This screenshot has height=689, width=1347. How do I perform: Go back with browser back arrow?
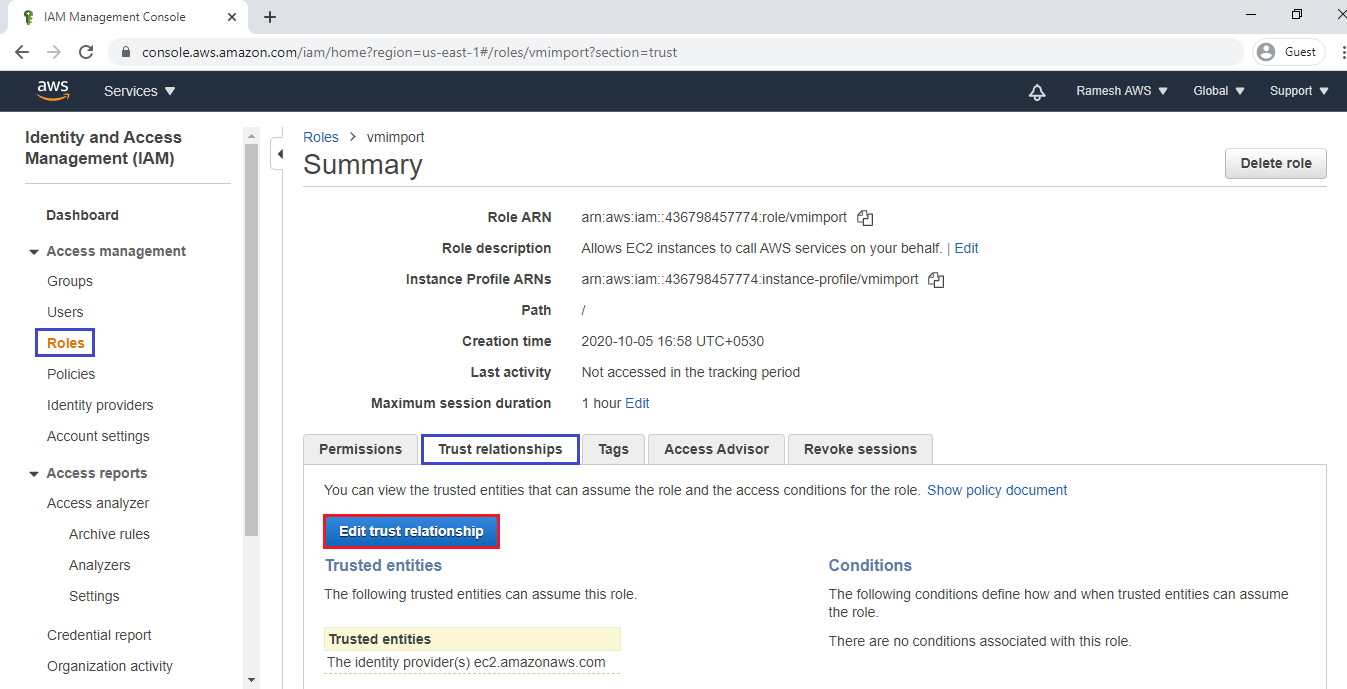pos(22,52)
